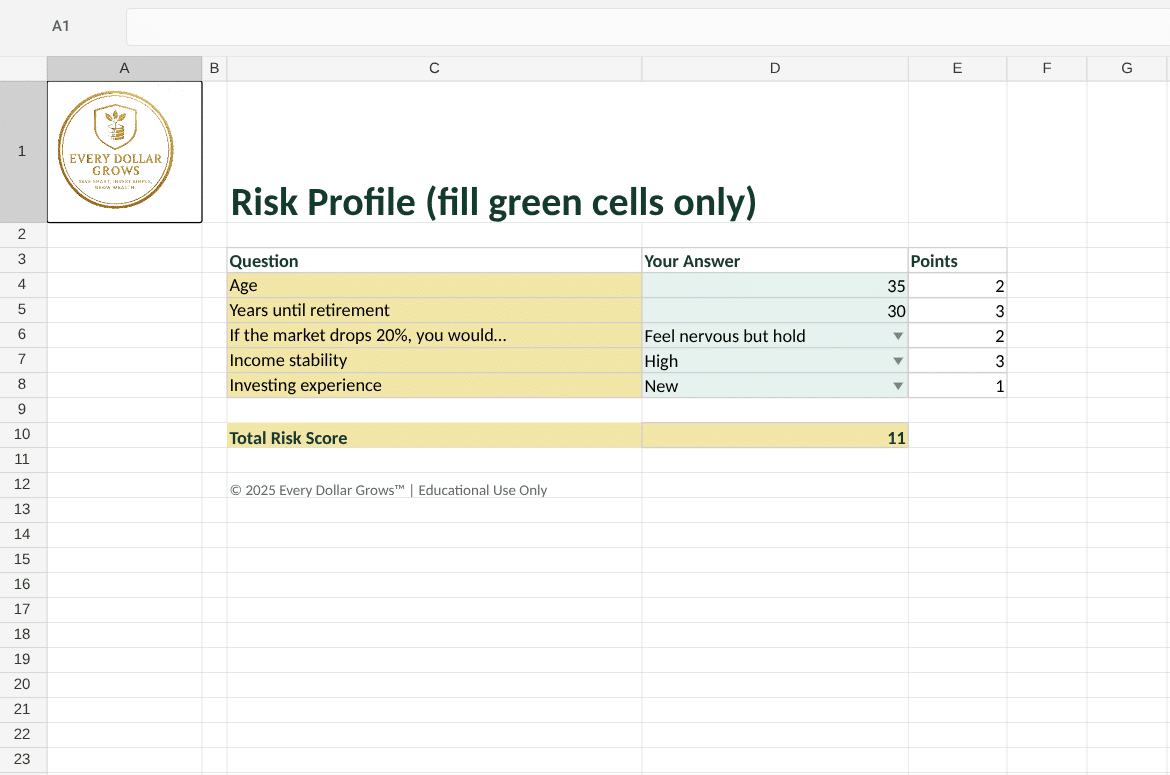Click the 'New' investing experience cell

(x=775, y=386)
